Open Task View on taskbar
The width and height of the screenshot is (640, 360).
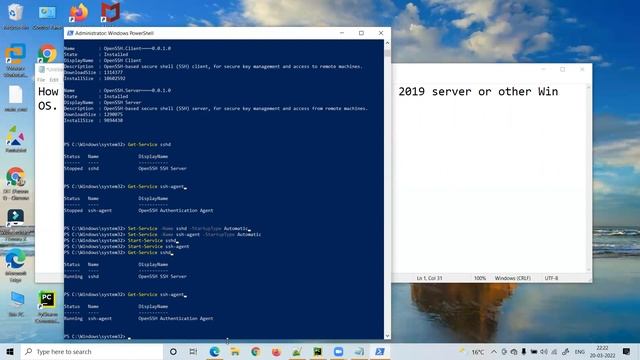(x=193, y=351)
